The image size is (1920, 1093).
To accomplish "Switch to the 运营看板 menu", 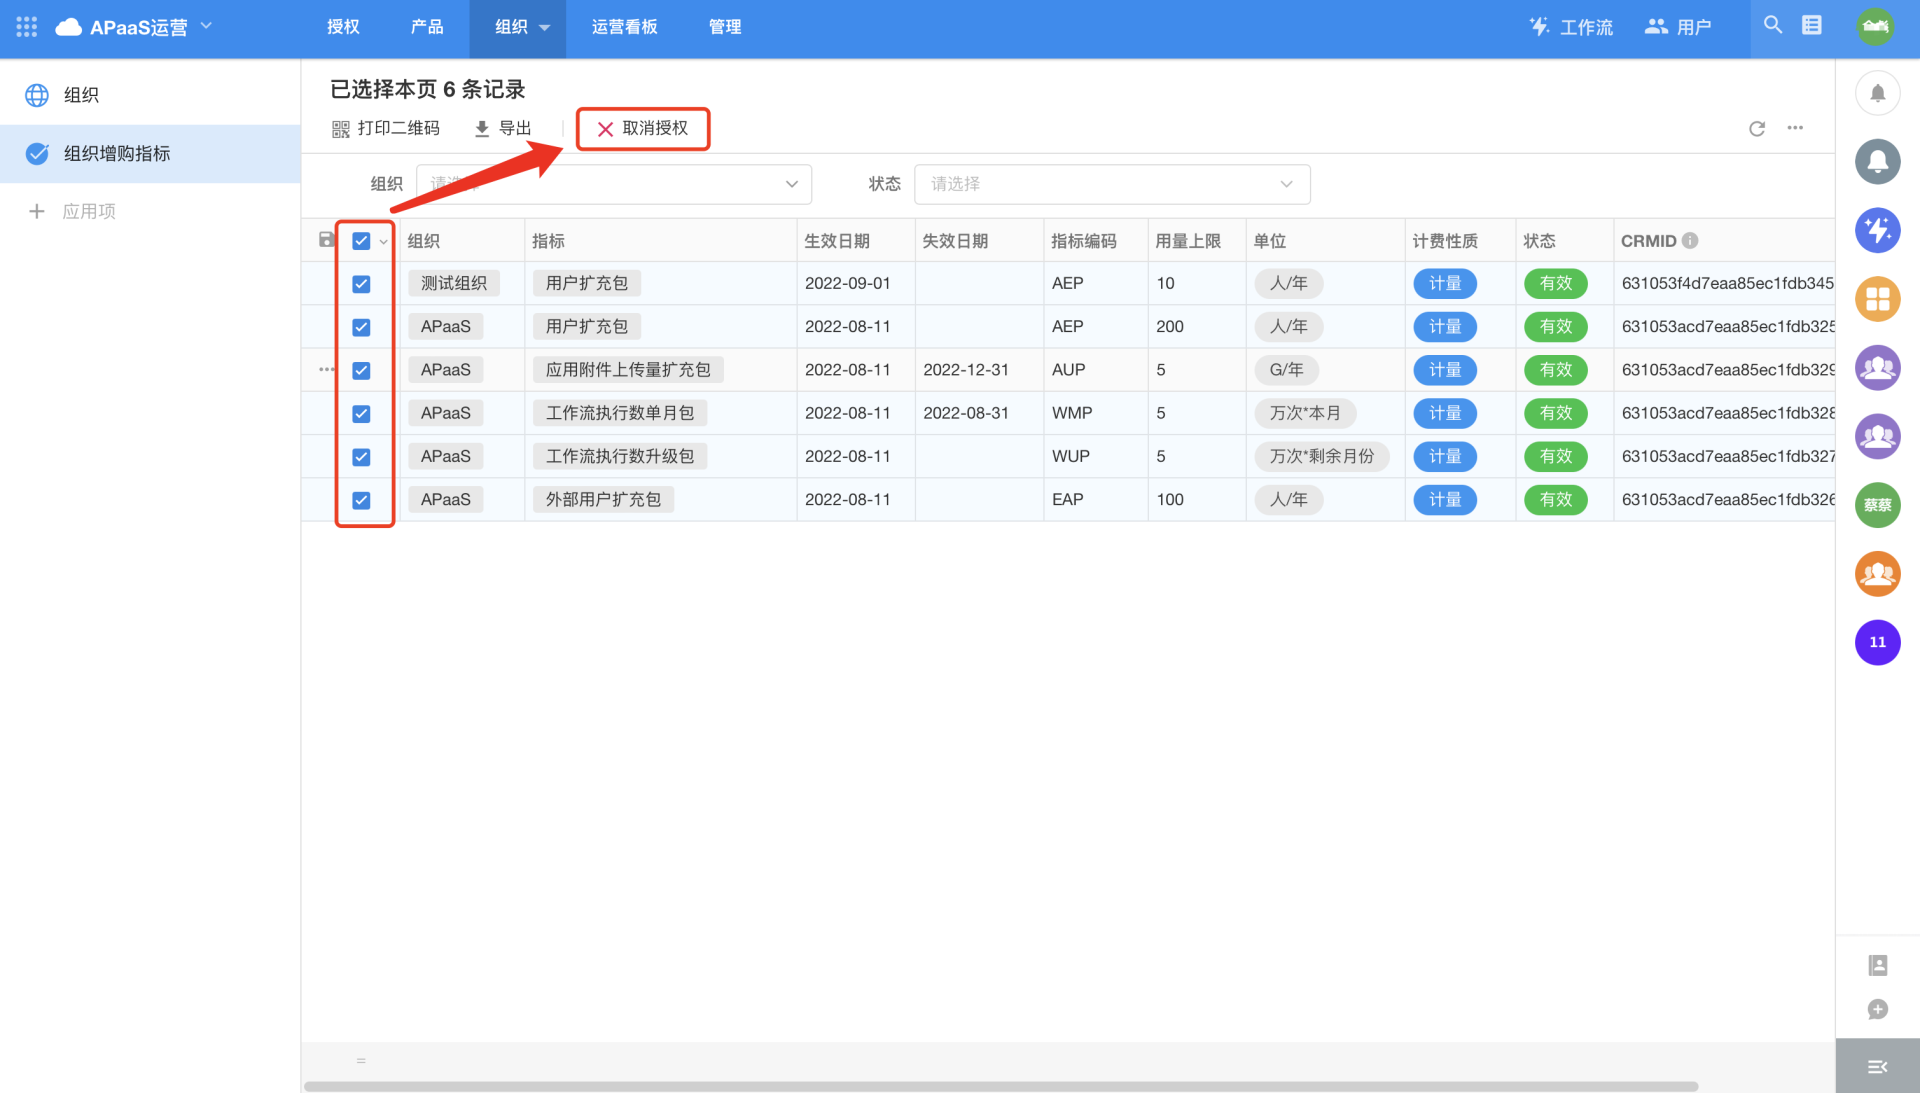I will point(624,27).
